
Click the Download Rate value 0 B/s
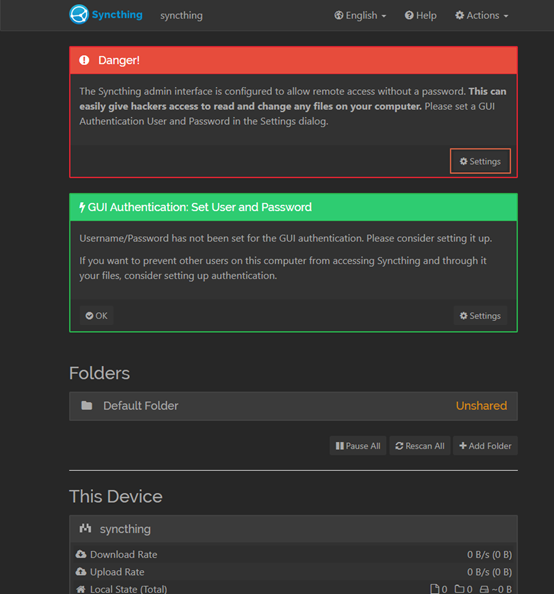(489, 555)
